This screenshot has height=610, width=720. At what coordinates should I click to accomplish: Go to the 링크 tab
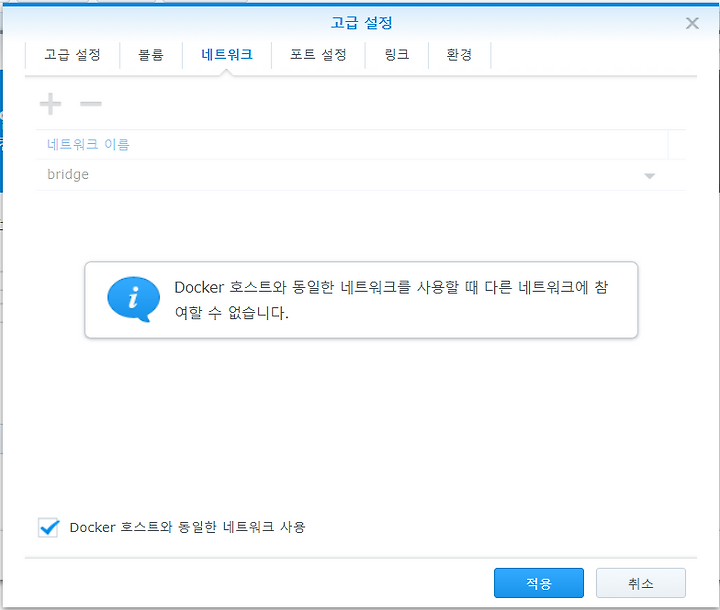(x=397, y=55)
